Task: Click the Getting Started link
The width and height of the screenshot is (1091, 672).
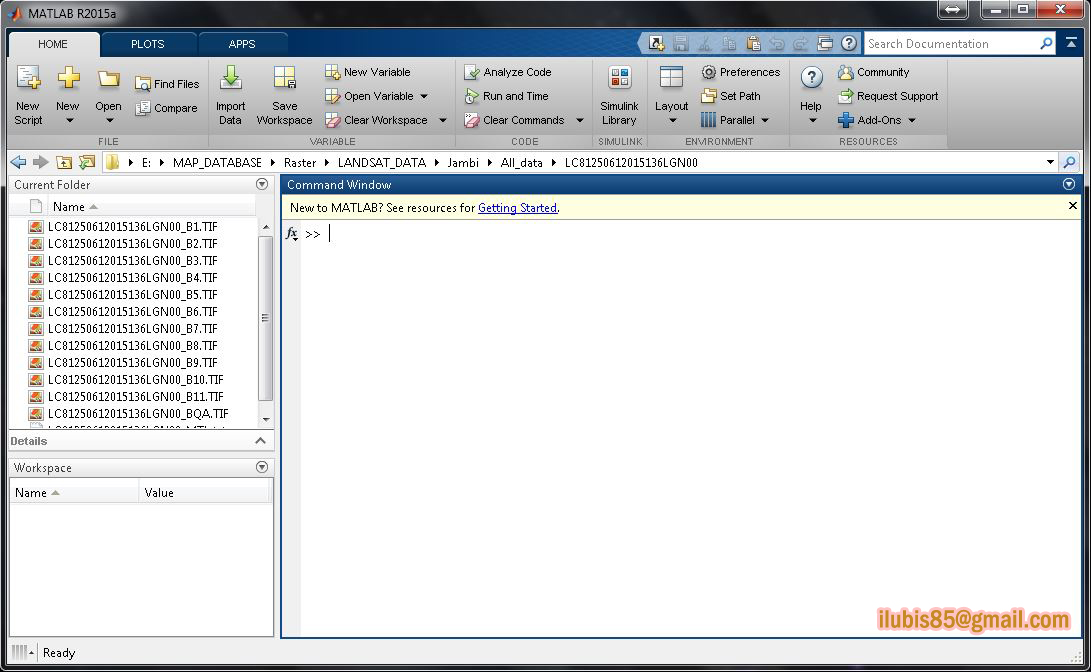Action: (517, 207)
